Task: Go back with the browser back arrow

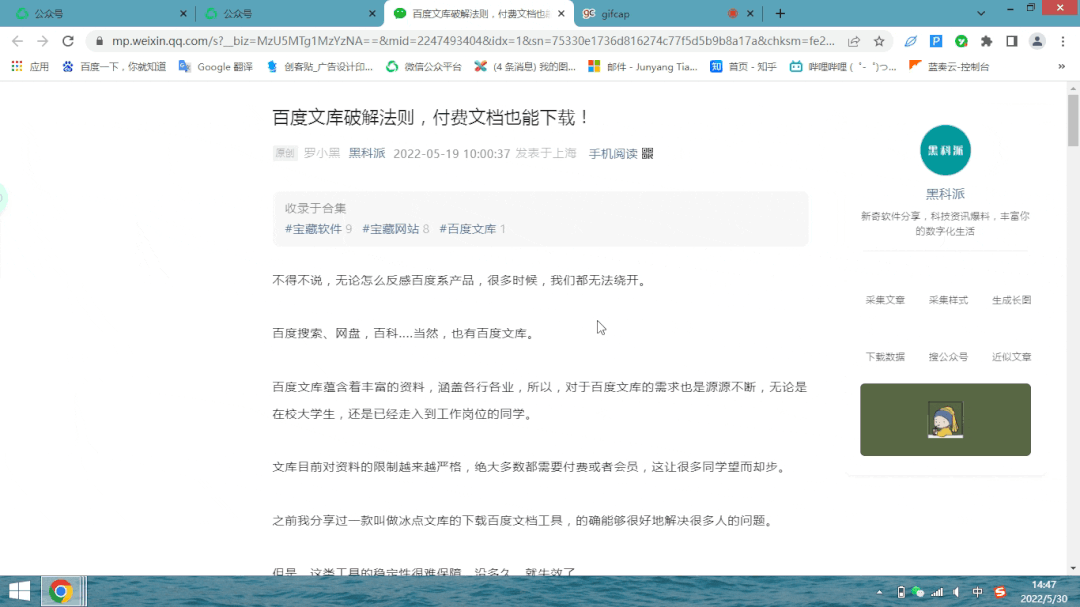Action: (17, 41)
